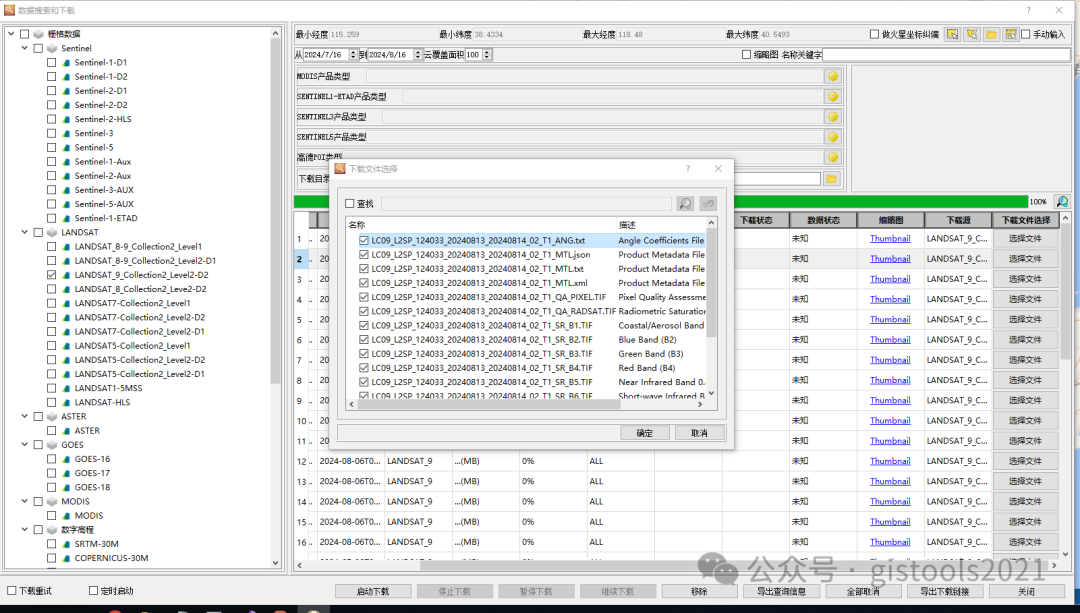Tick the 定时启动 checkbox
Viewport: 1080px width, 613px height.
(94, 590)
